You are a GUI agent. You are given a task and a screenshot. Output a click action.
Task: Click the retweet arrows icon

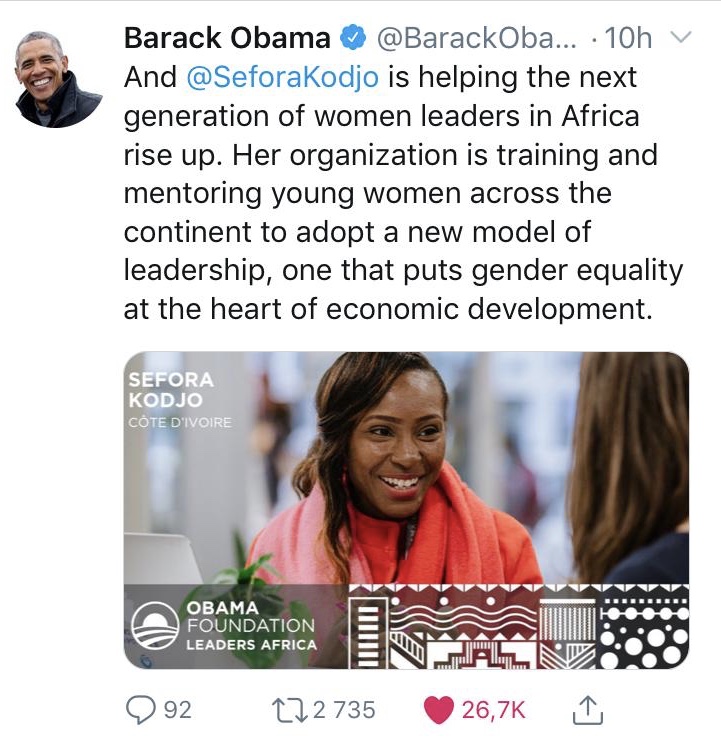click(x=291, y=709)
